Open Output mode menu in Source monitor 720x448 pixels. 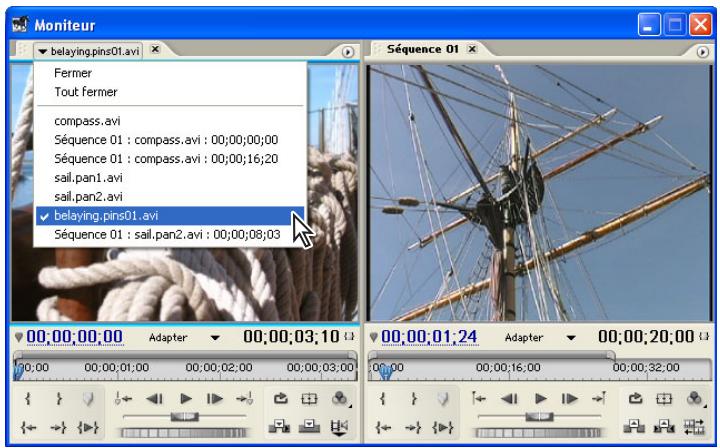(x=340, y=398)
